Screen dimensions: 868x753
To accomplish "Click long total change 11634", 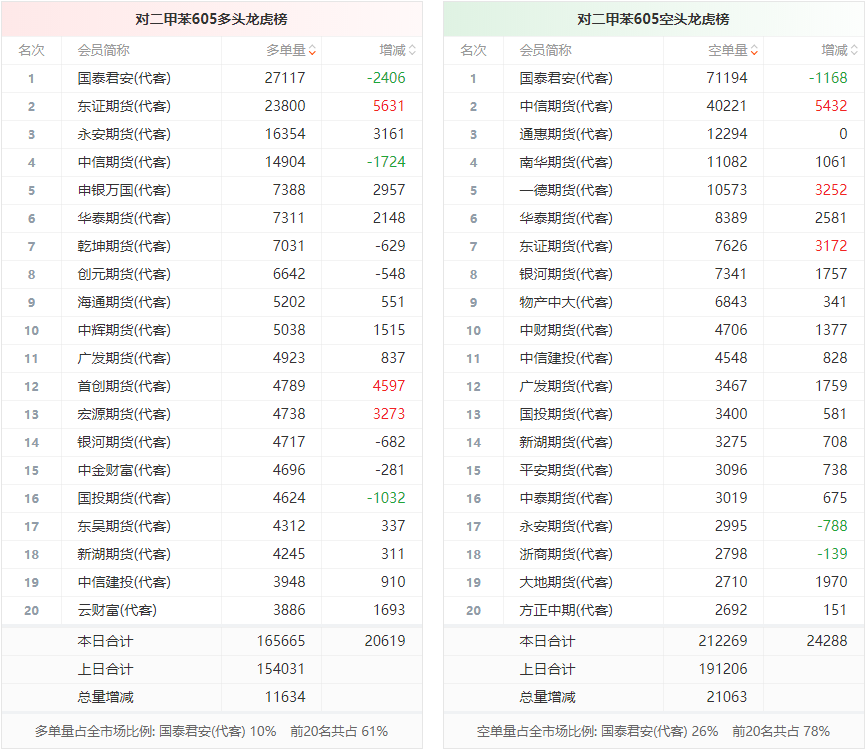I will coord(285,697).
